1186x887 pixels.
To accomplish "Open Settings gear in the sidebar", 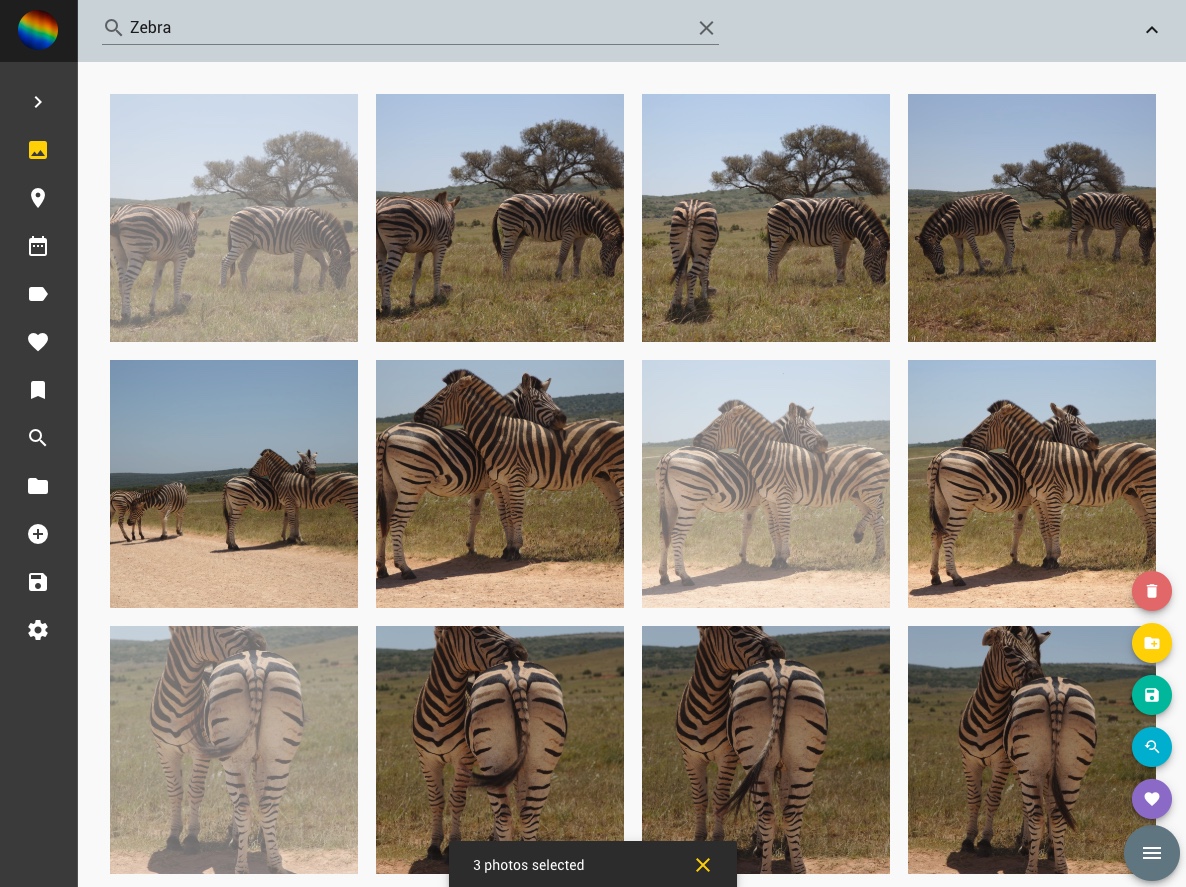I will click(38, 630).
